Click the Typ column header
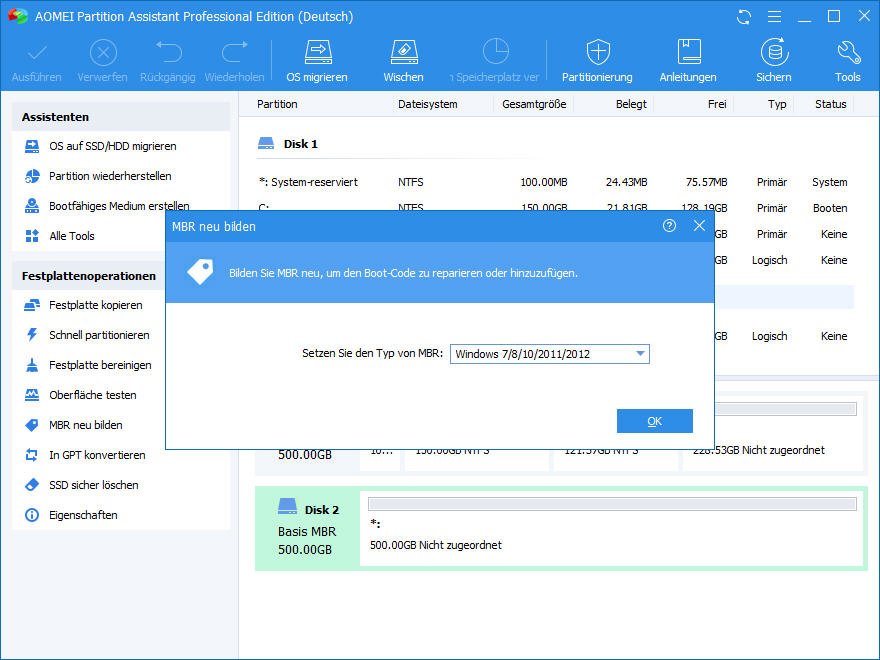This screenshot has height=660, width=880. coord(777,104)
